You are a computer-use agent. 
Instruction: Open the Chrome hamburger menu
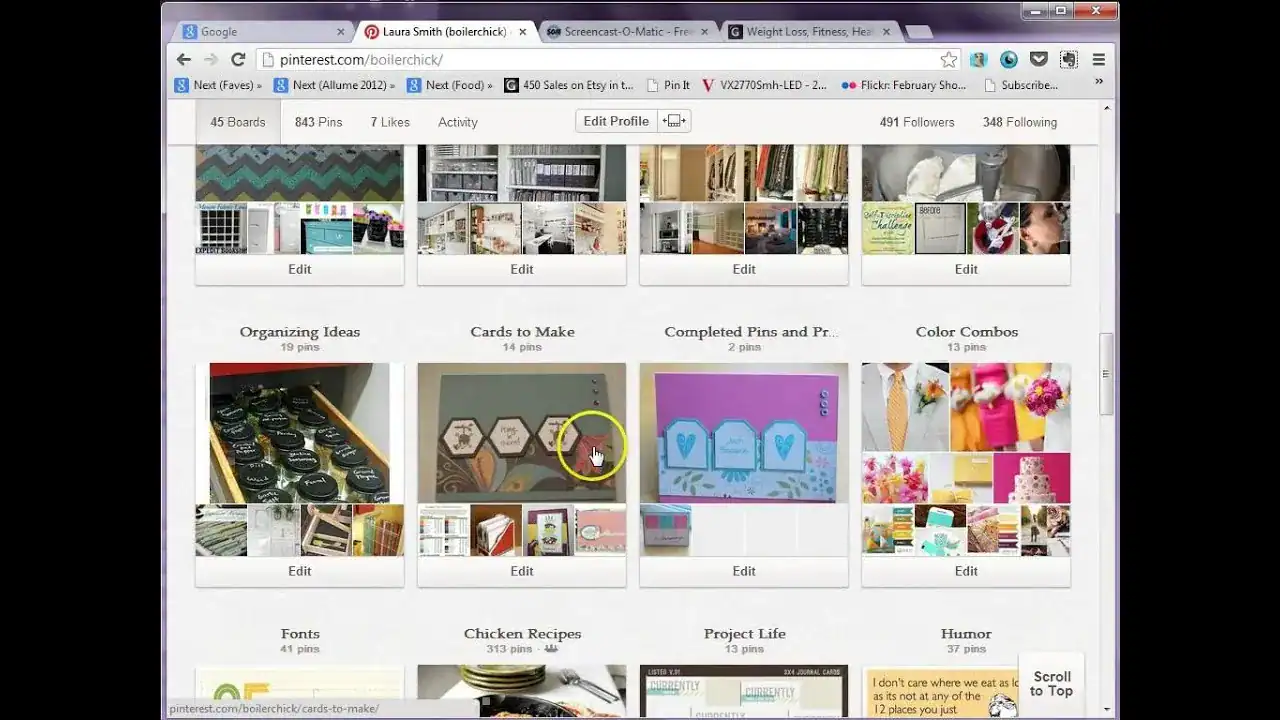click(x=1098, y=60)
